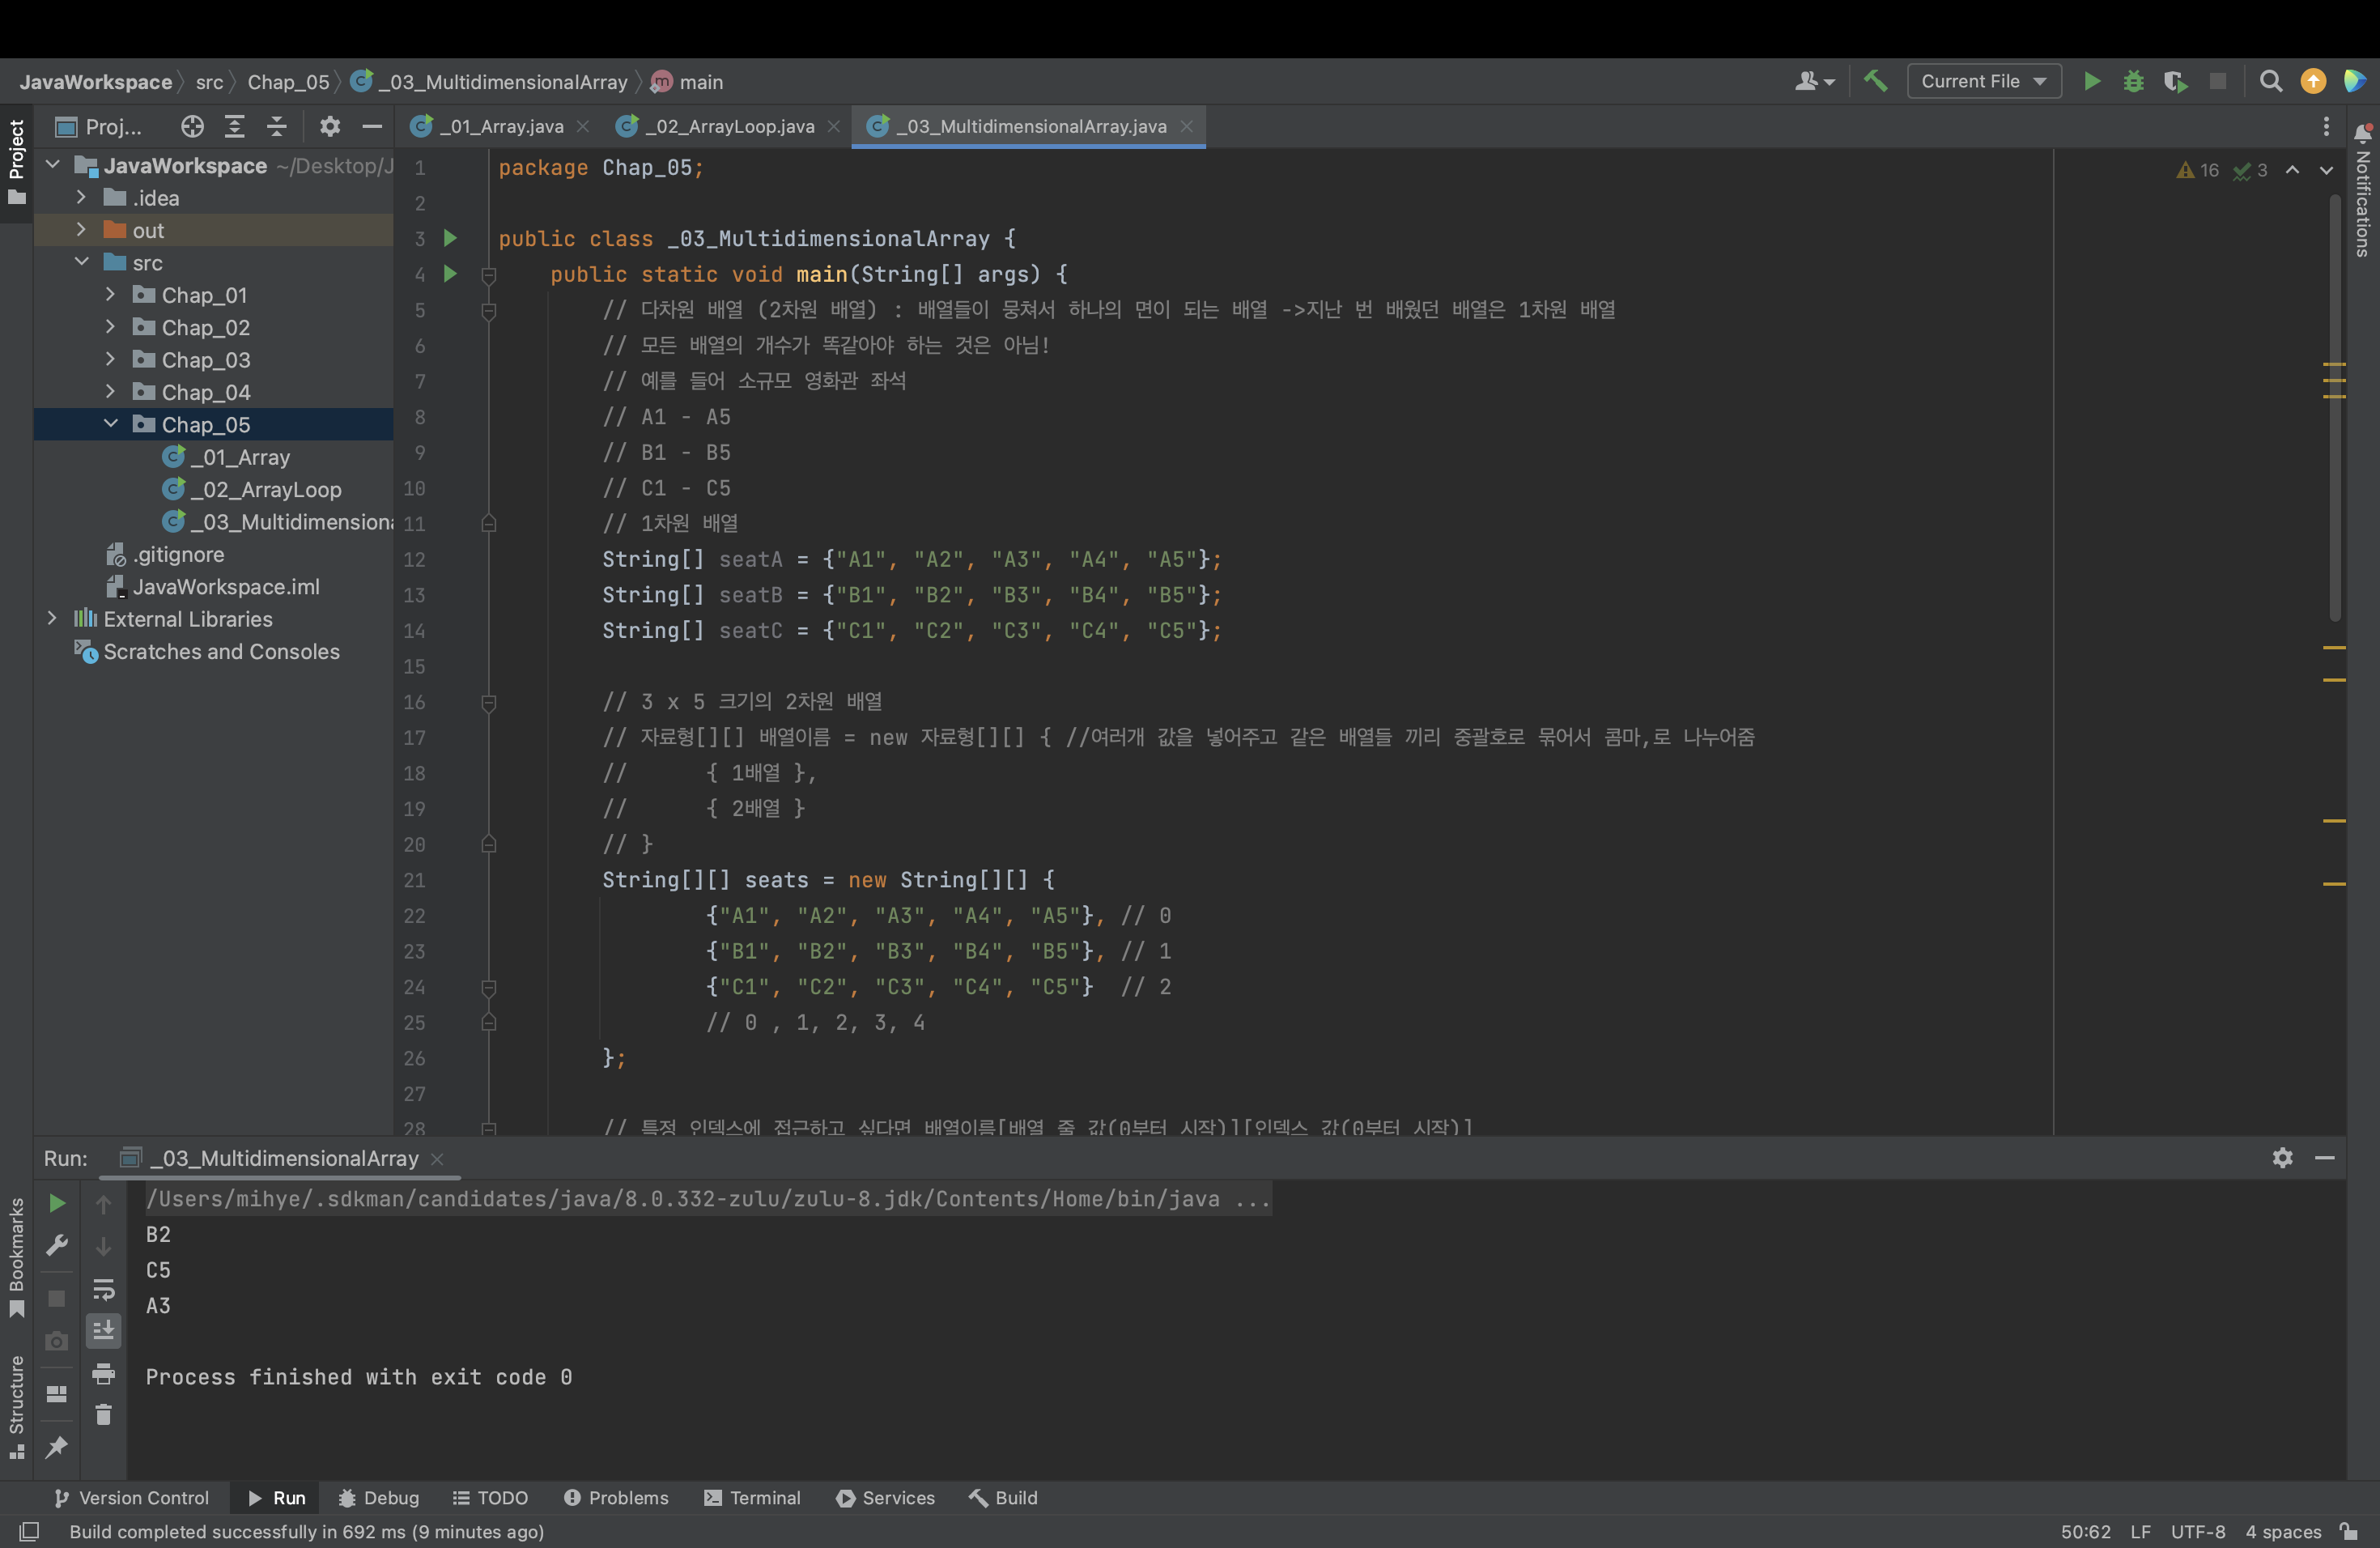Expand the out folder
The width and height of the screenshot is (2380, 1548).
81,230
